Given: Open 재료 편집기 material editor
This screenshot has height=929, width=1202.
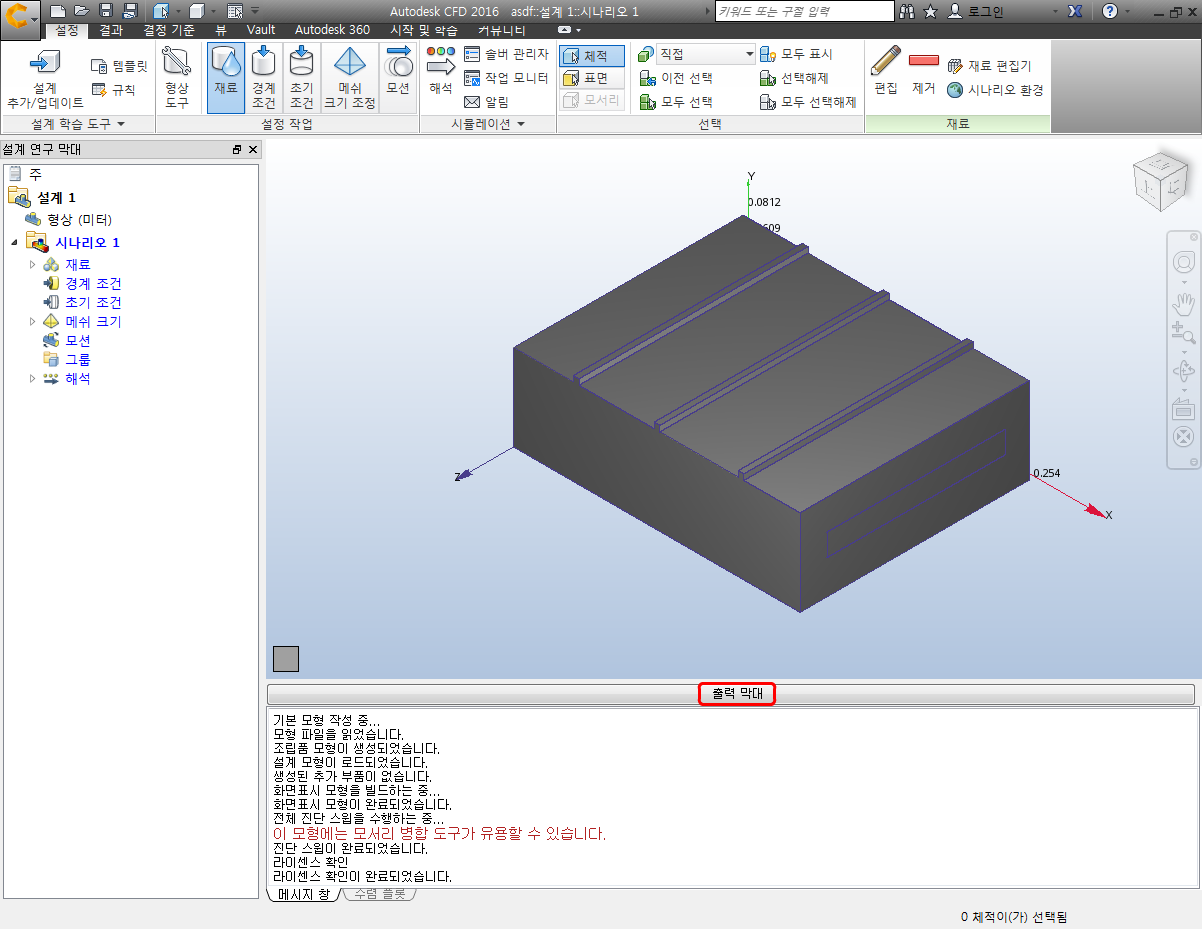Looking at the screenshot, I should (988, 66).
